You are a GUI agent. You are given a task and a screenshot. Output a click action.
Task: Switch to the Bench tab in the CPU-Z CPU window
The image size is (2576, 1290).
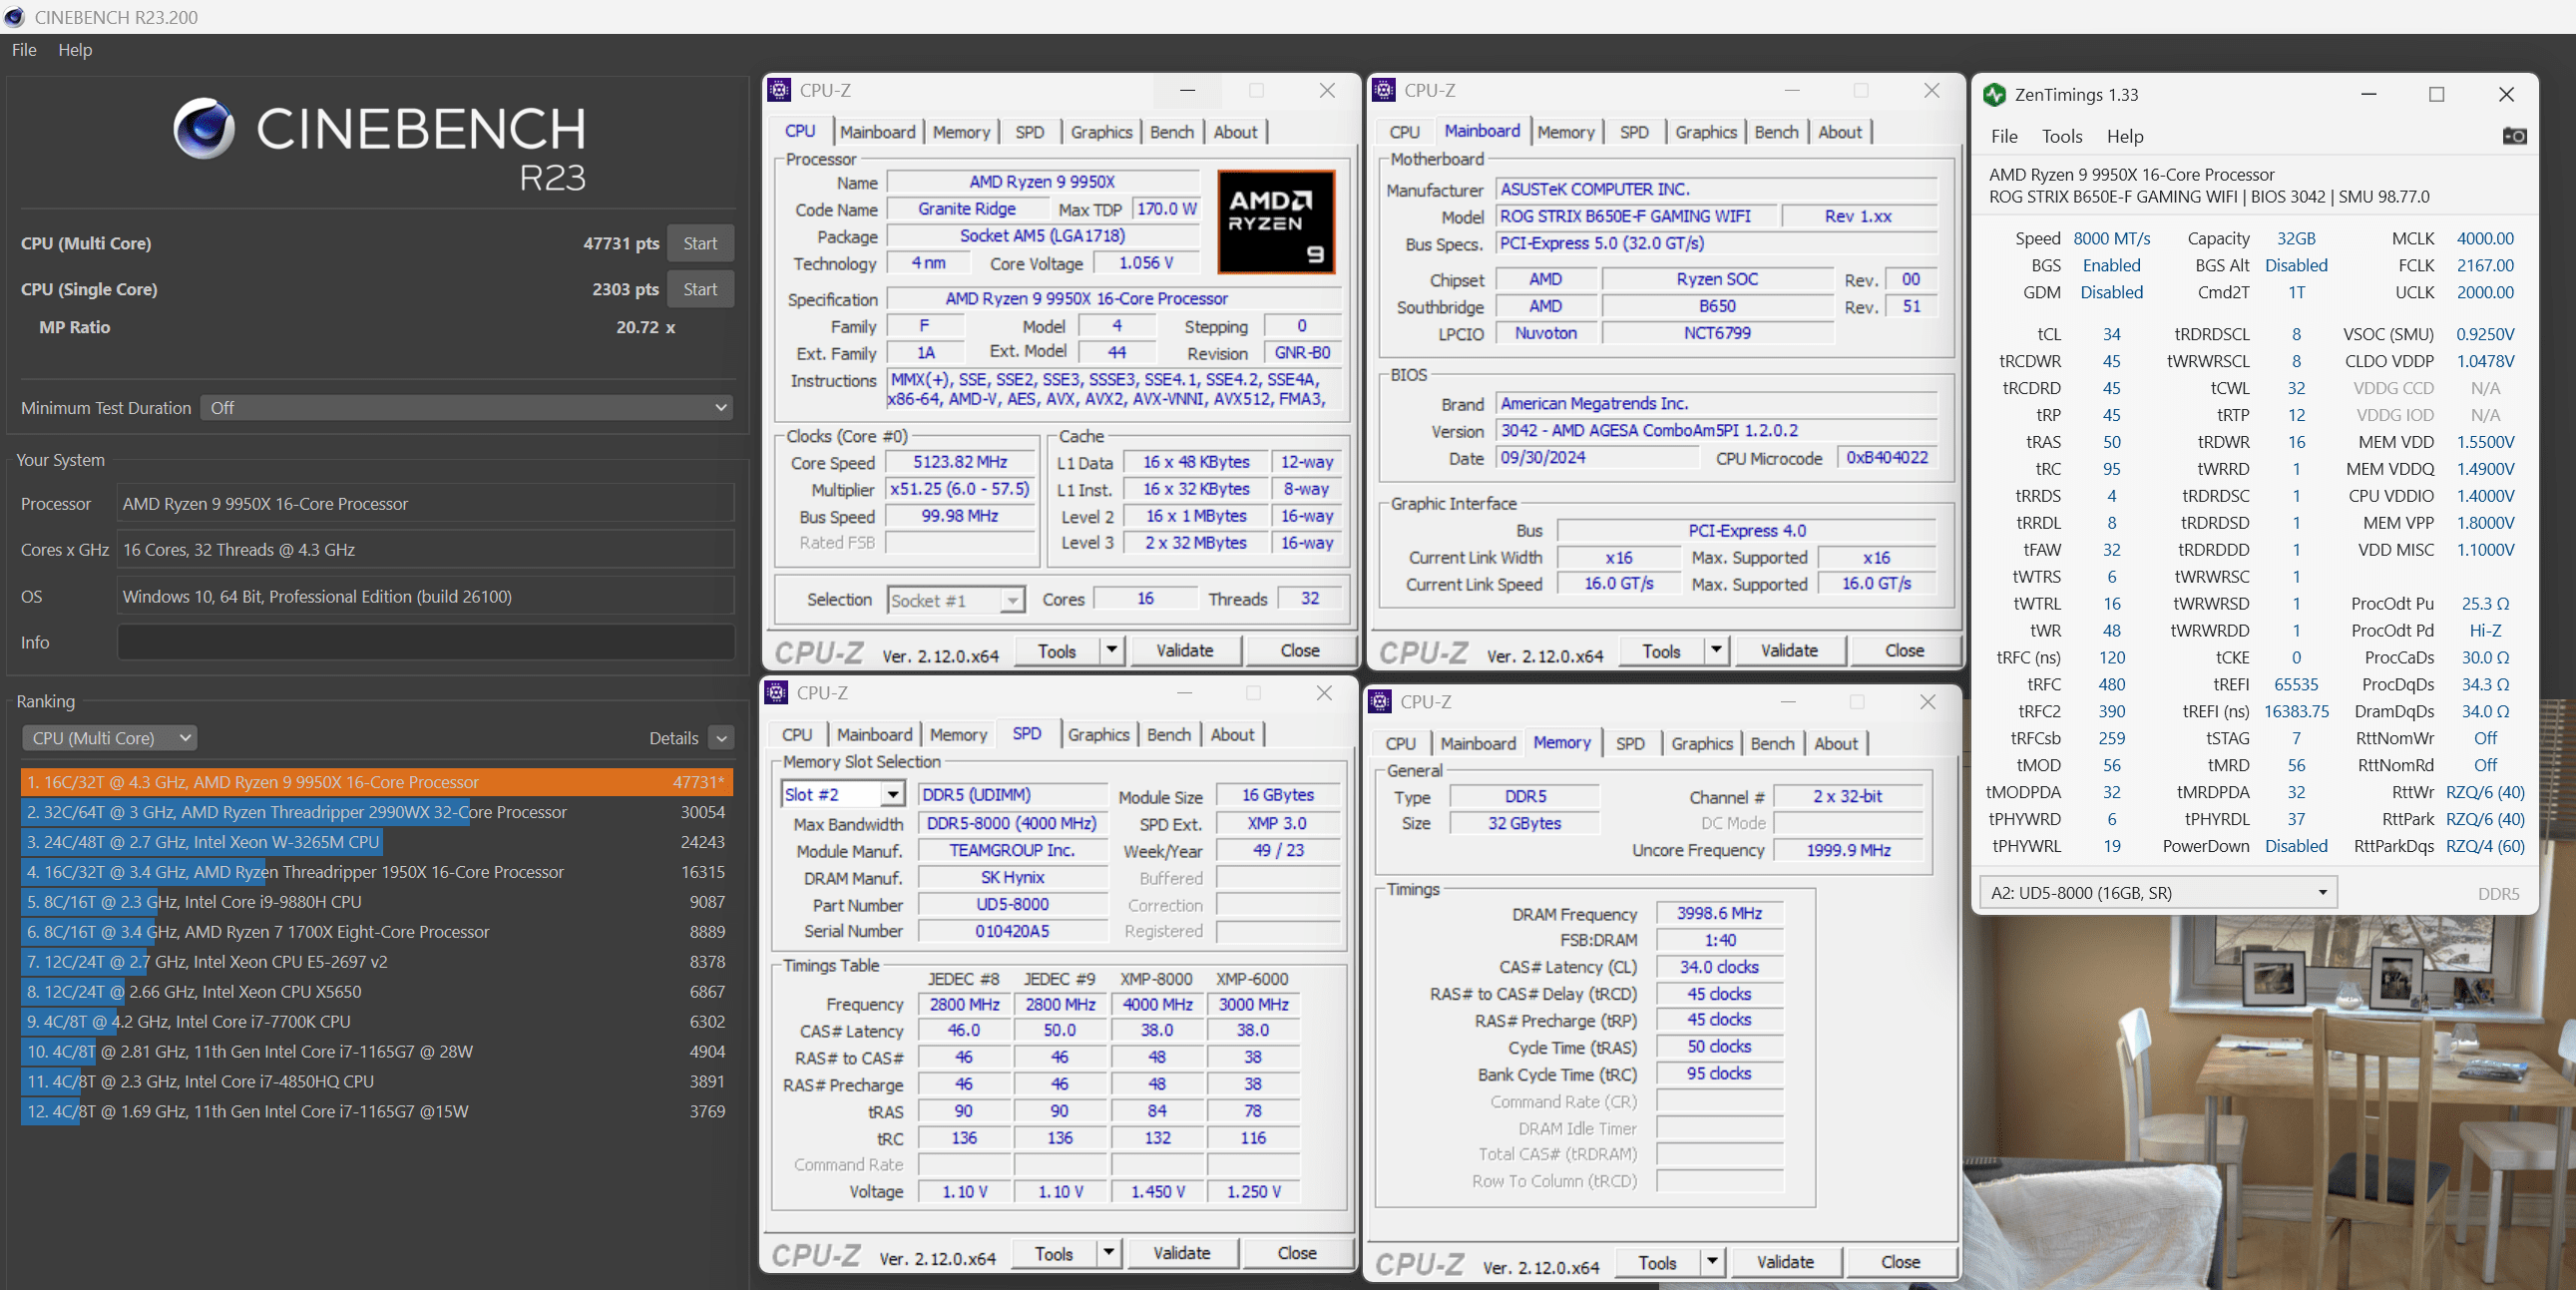tap(1171, 132)
